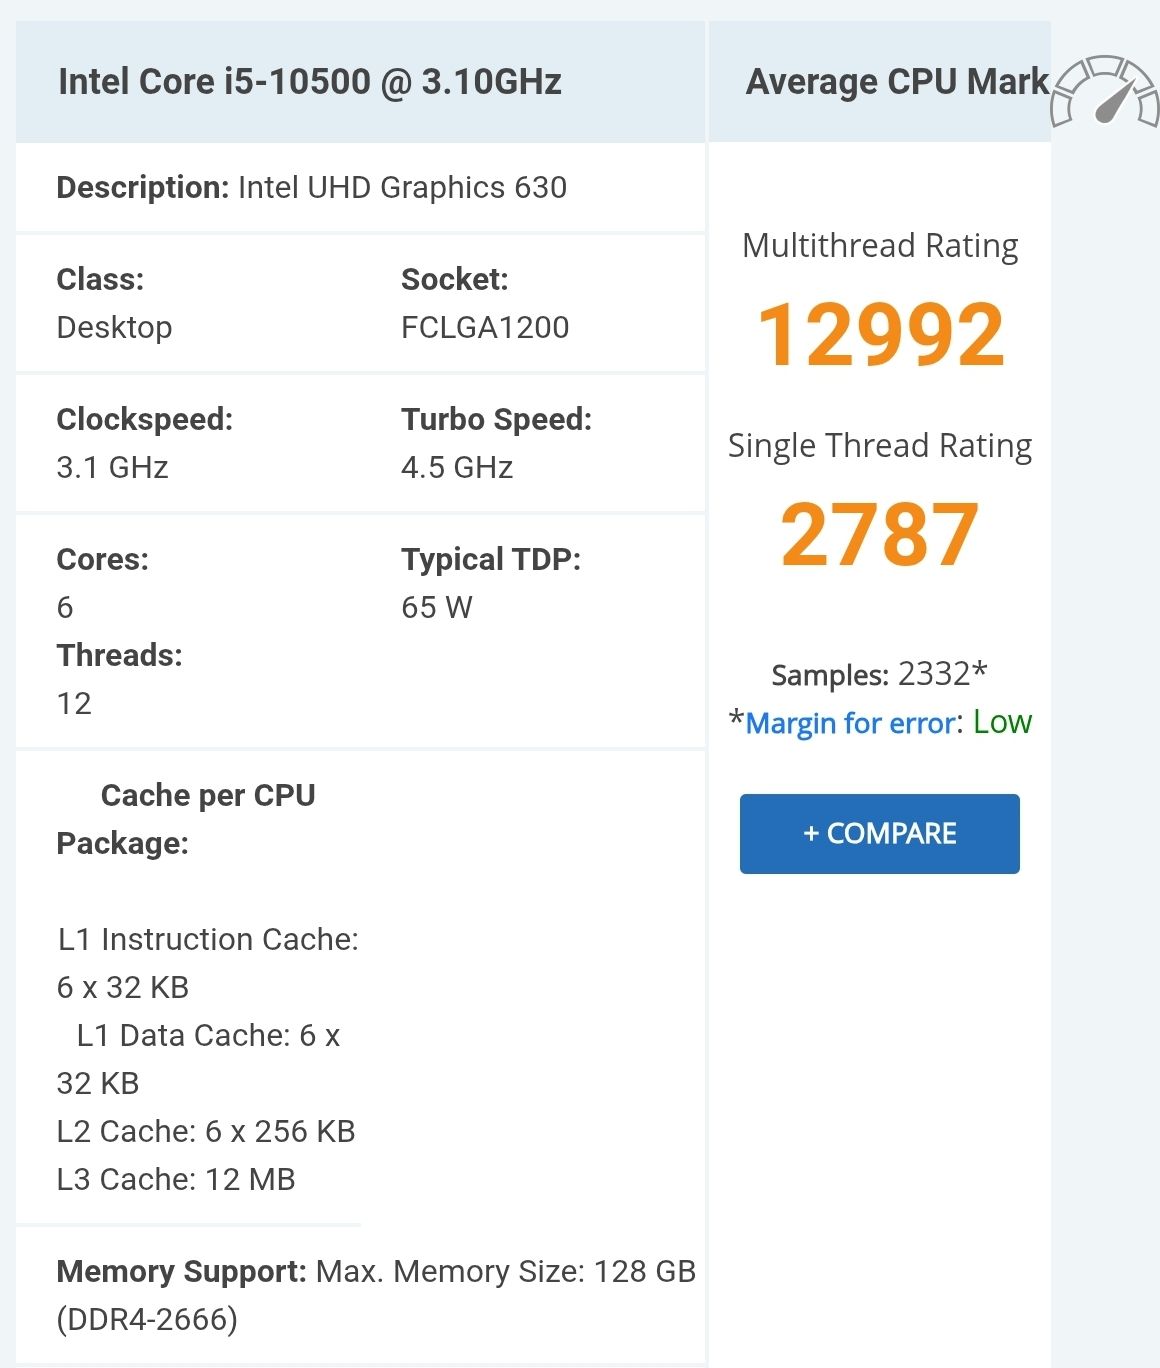1160x1368 pixels.
Task: Click the L3 Cache 12 MB line
Action: [176, 1179]
